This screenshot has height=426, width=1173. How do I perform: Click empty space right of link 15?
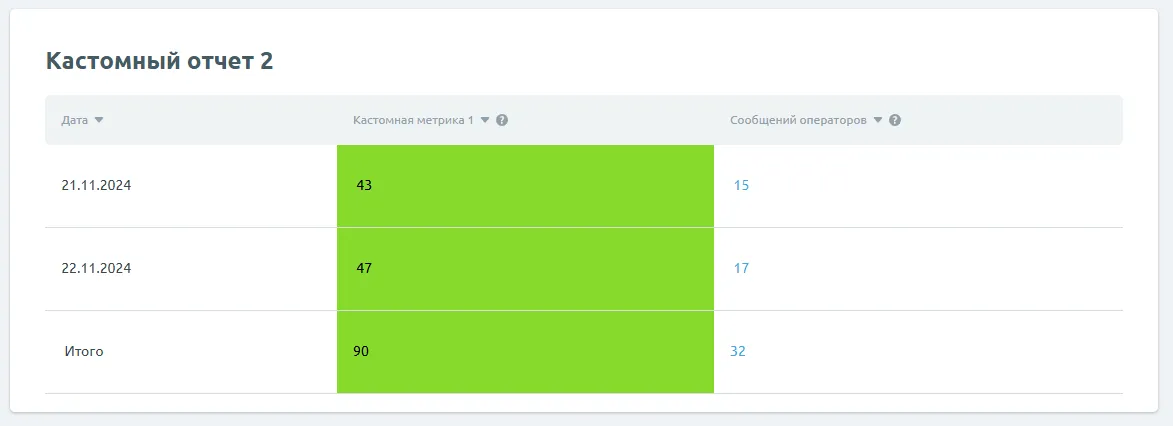[930, 185]
